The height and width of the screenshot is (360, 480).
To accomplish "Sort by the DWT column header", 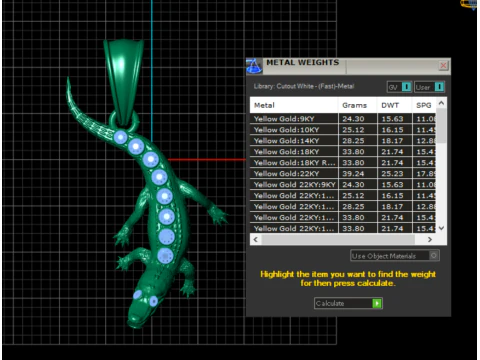I will tap(394, 105).
